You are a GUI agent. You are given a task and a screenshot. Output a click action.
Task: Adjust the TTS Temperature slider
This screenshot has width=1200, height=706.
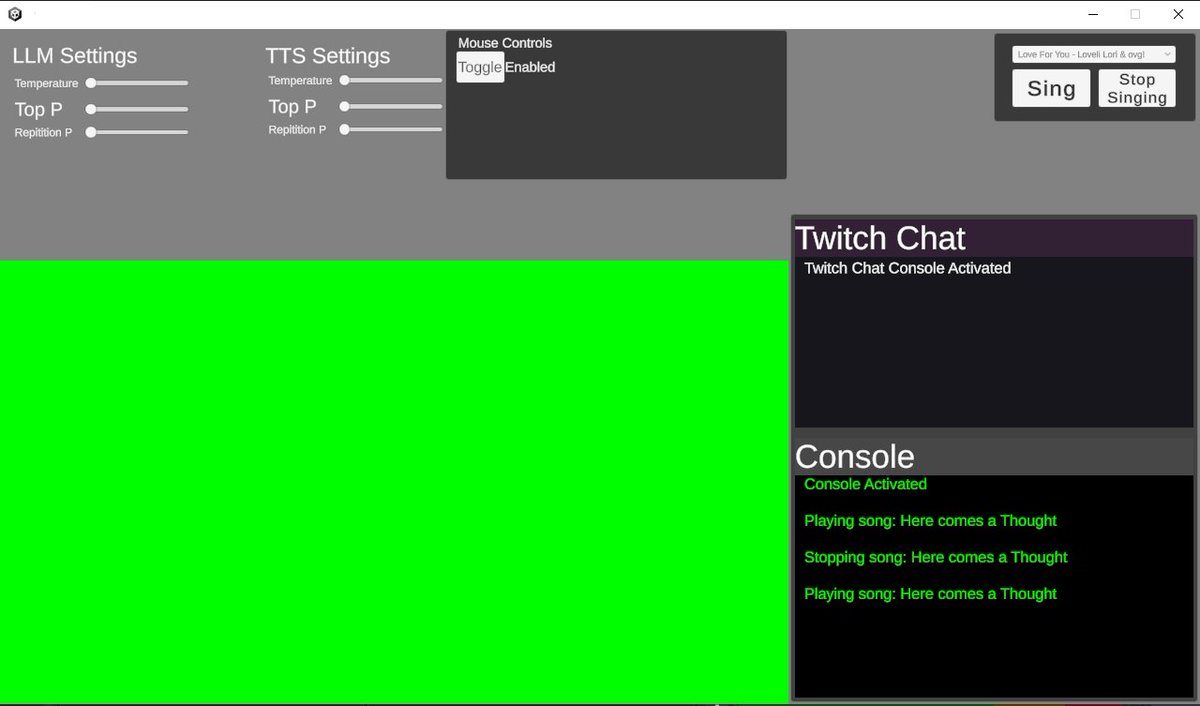pyautogui.click(x=391, y=80)
